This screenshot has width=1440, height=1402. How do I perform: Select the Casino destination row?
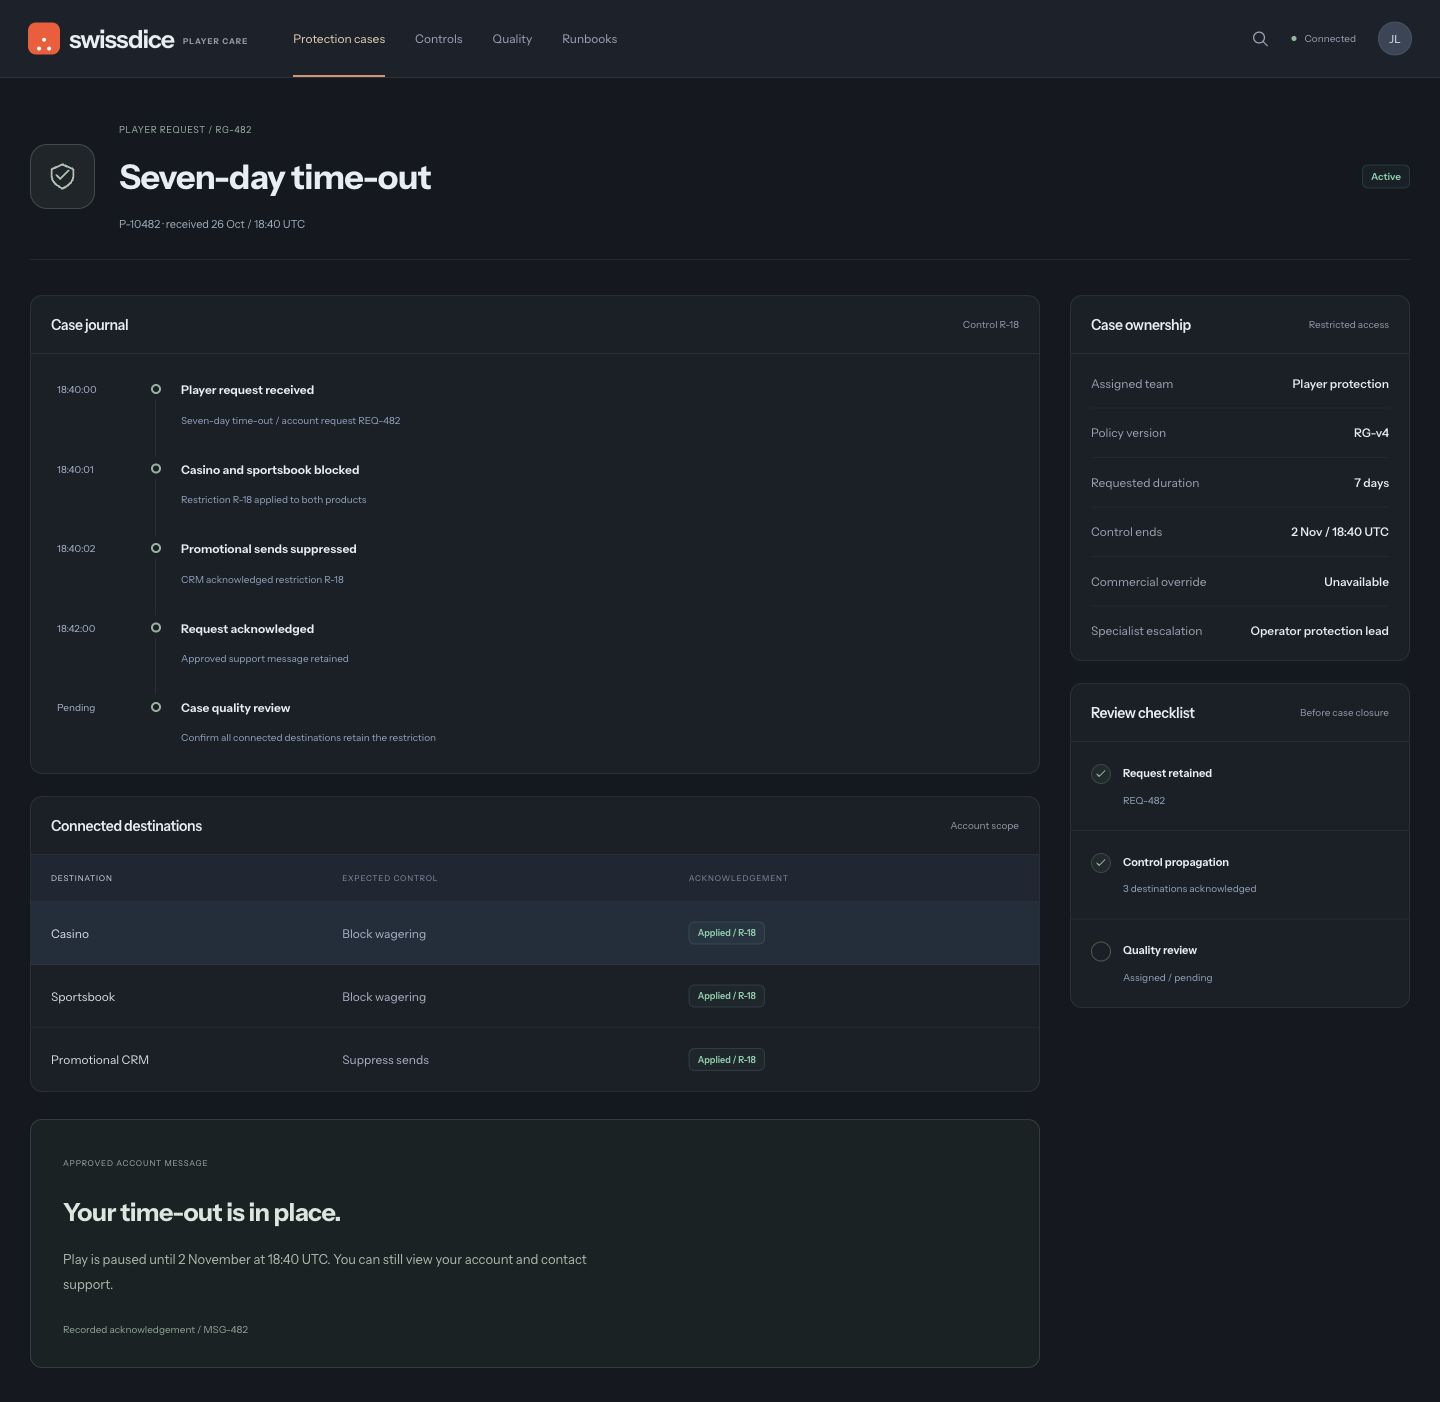(535, 933)
